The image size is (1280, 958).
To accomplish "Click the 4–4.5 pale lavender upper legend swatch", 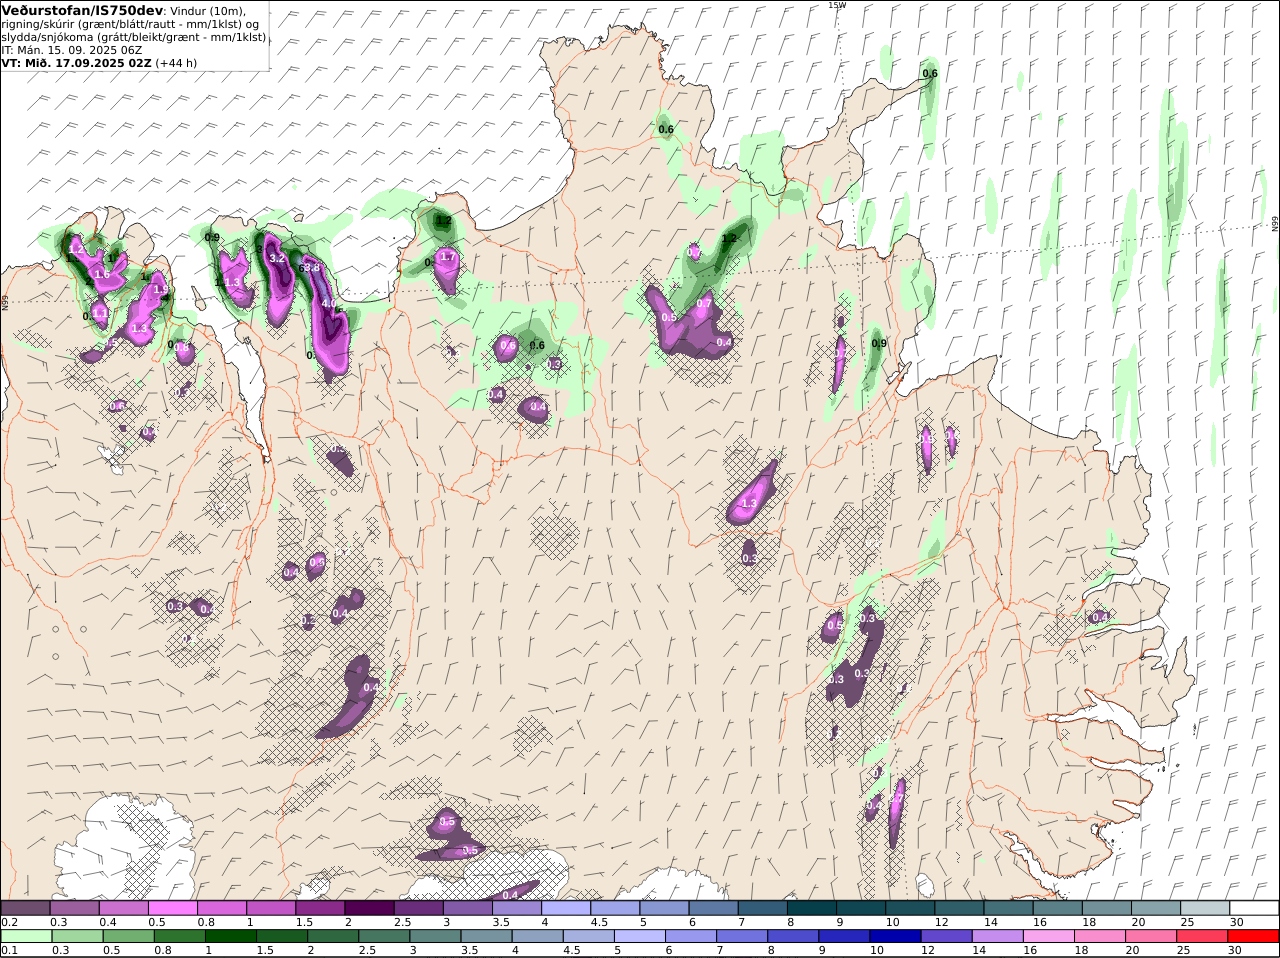I will pos(566,908).
